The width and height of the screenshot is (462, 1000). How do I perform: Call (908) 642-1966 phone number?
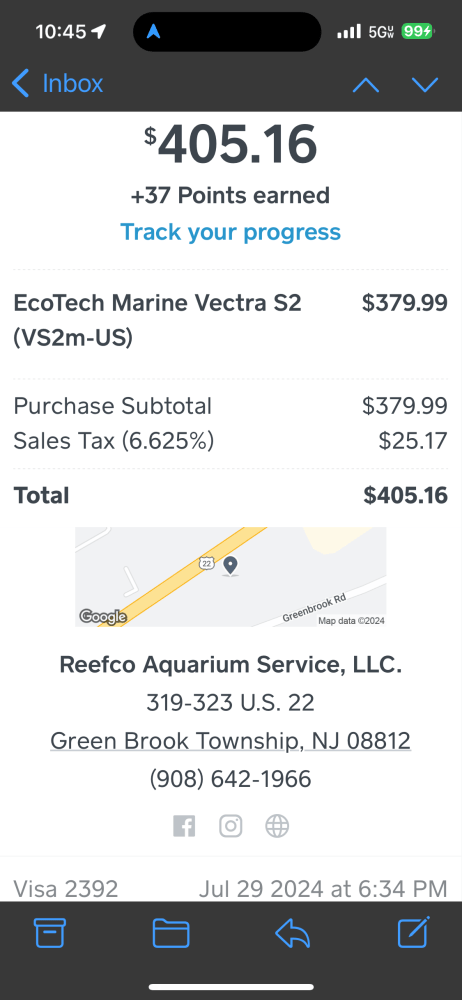tap(230, 779)
